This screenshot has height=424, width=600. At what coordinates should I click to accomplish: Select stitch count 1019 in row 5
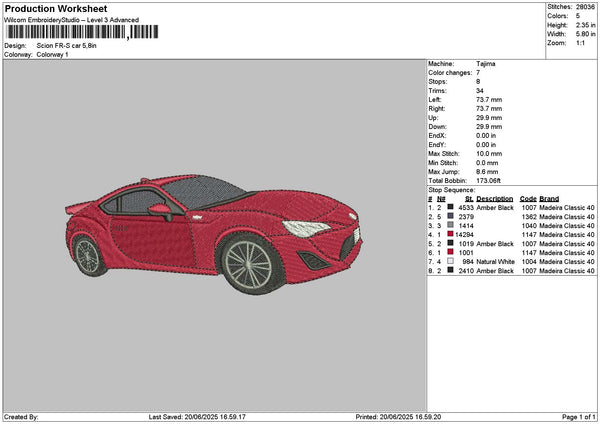click(x=466, y=244)
